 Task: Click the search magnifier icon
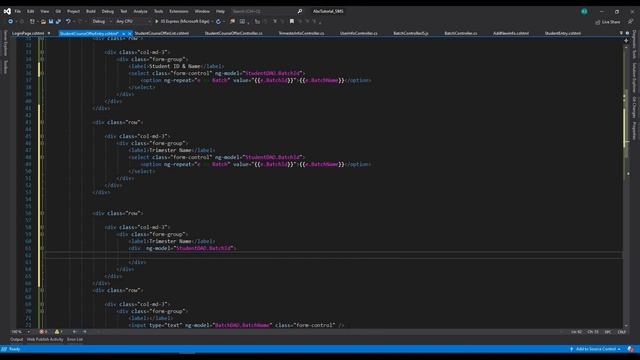point(300,11)
